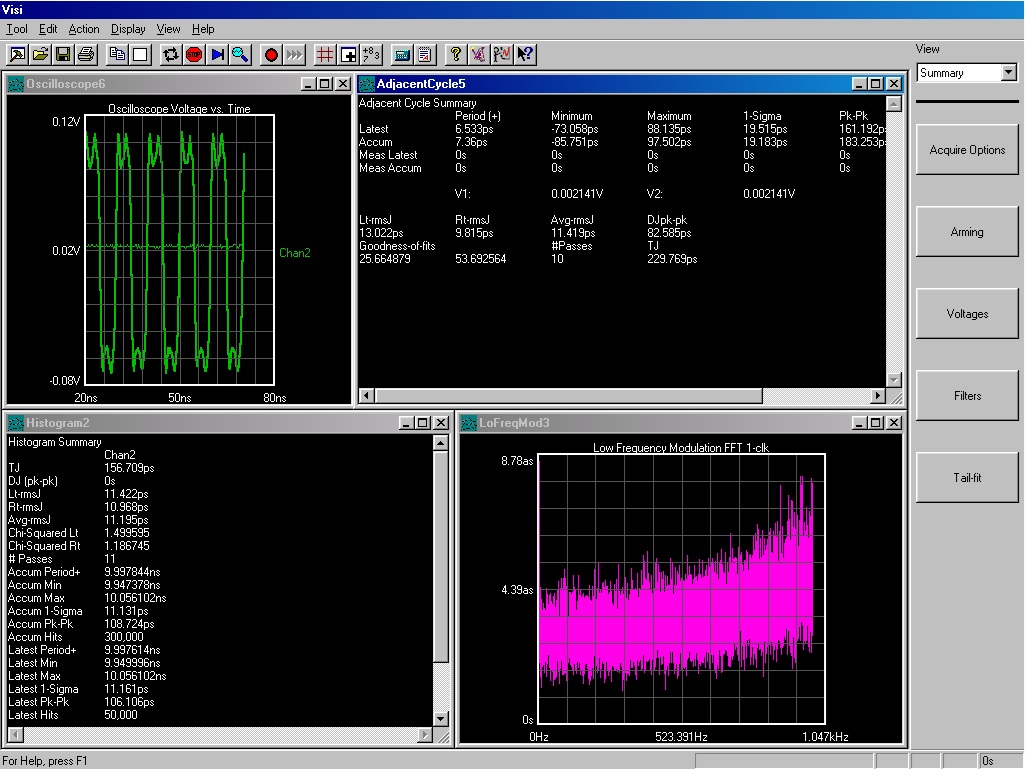Click Histogram TJ value 156.709ps
1025x769 pixels.
129,468
